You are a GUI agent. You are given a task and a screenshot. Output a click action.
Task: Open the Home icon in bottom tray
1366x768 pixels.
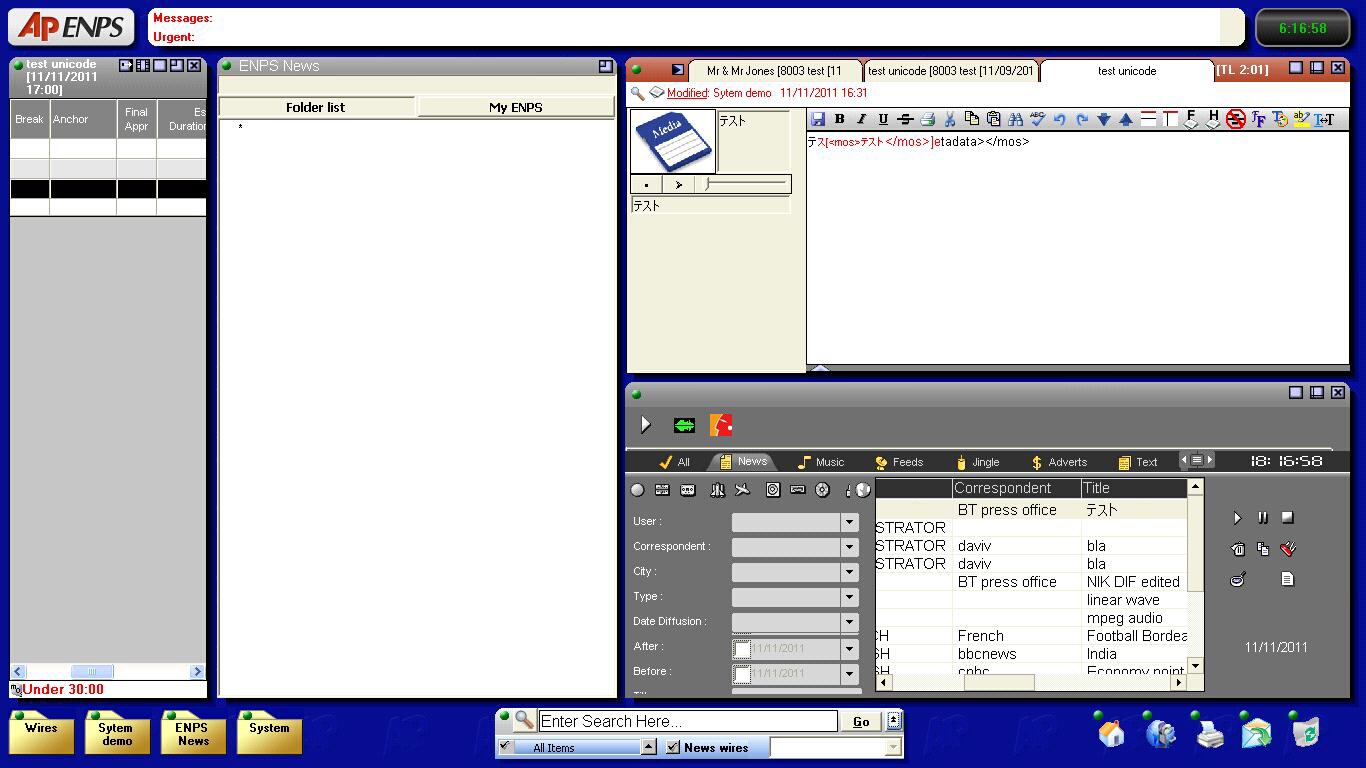pos(1111,734)
